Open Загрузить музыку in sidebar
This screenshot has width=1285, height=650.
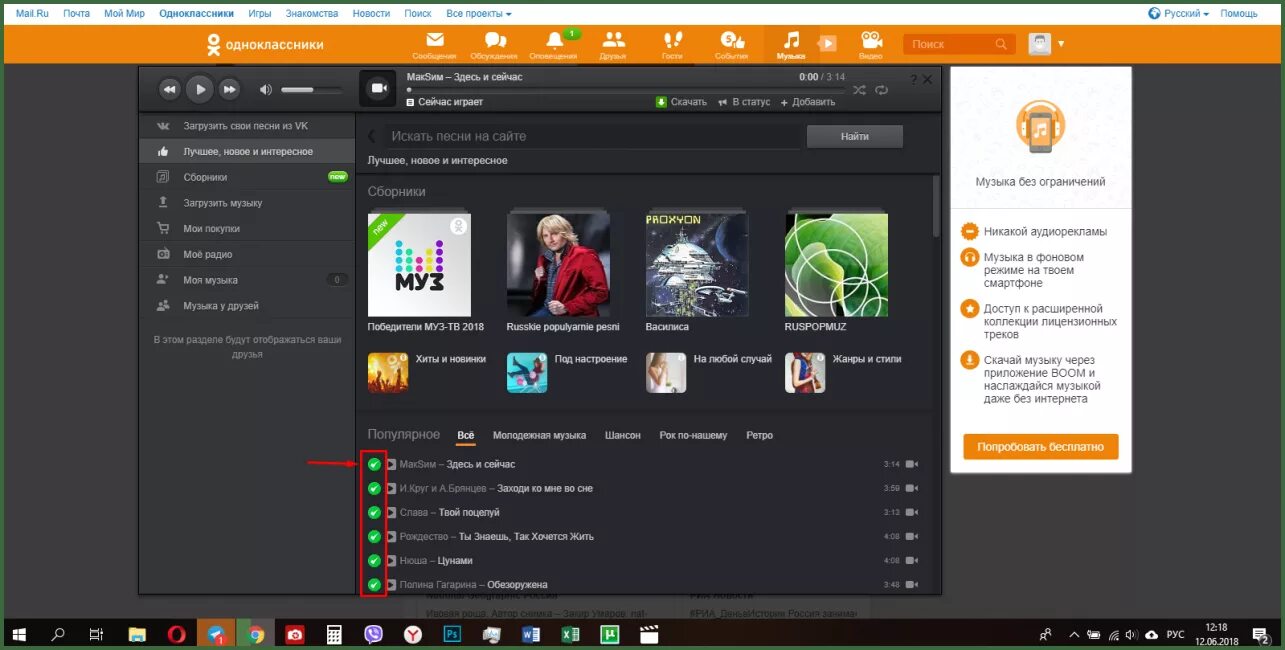247,203
